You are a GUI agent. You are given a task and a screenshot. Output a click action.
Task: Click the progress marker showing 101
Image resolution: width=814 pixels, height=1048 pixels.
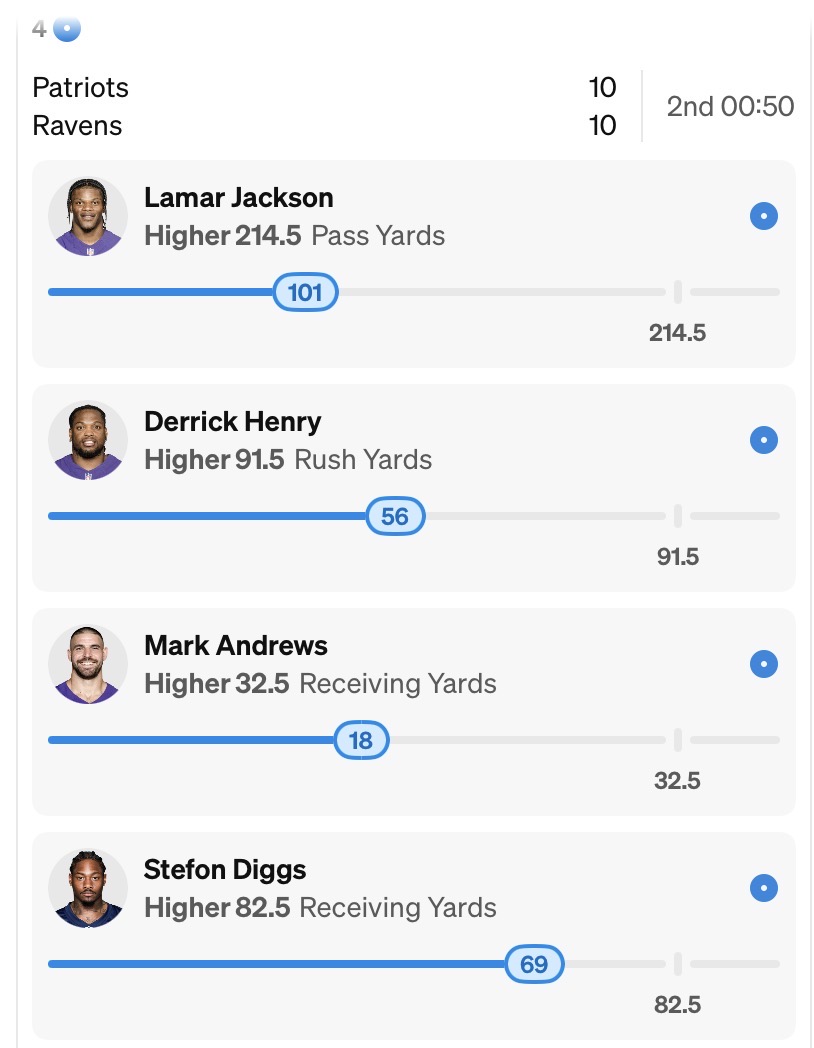click(305, 292)
